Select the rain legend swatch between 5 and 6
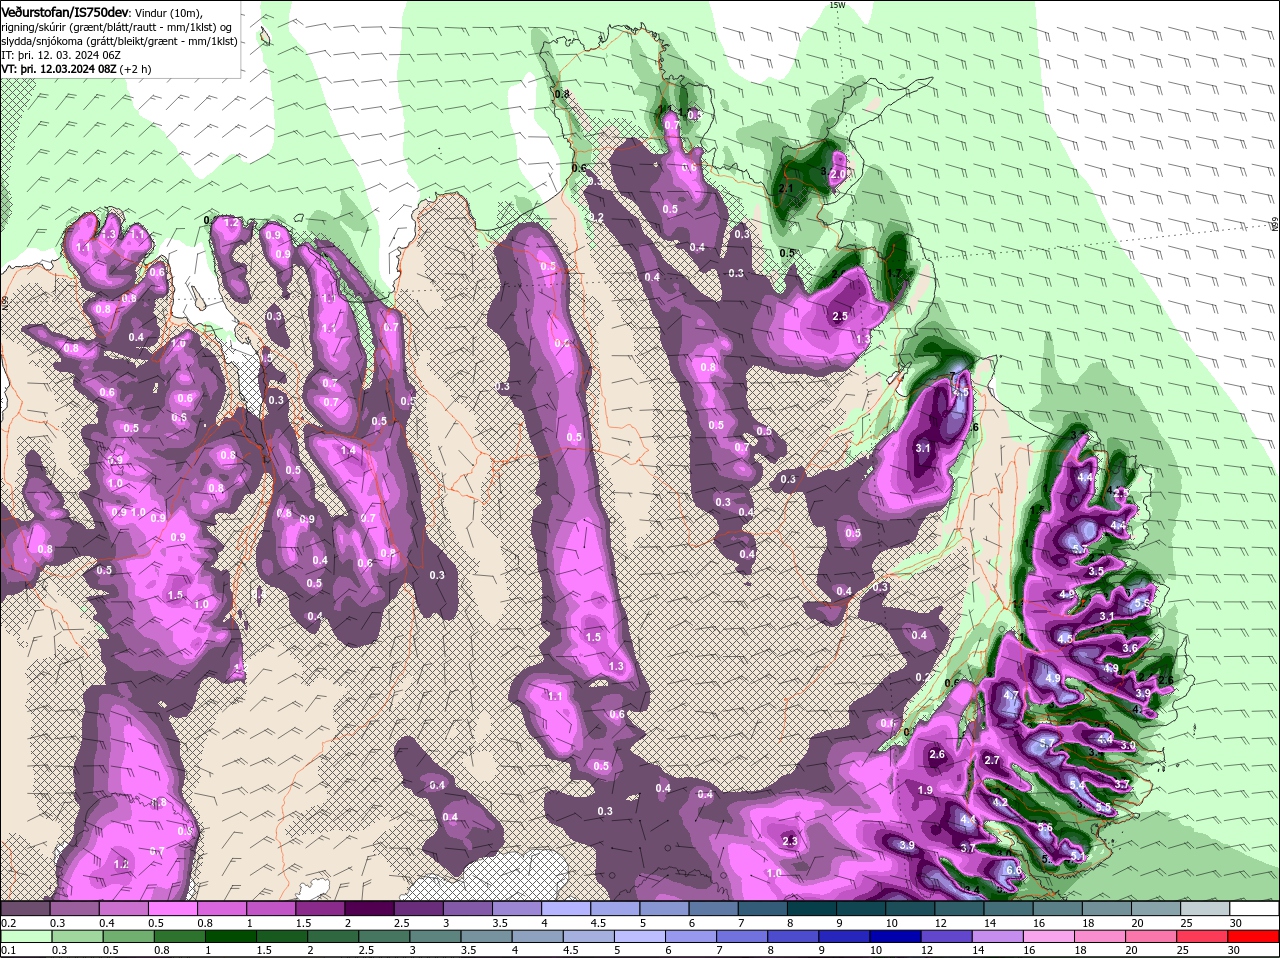 [640, 936]
